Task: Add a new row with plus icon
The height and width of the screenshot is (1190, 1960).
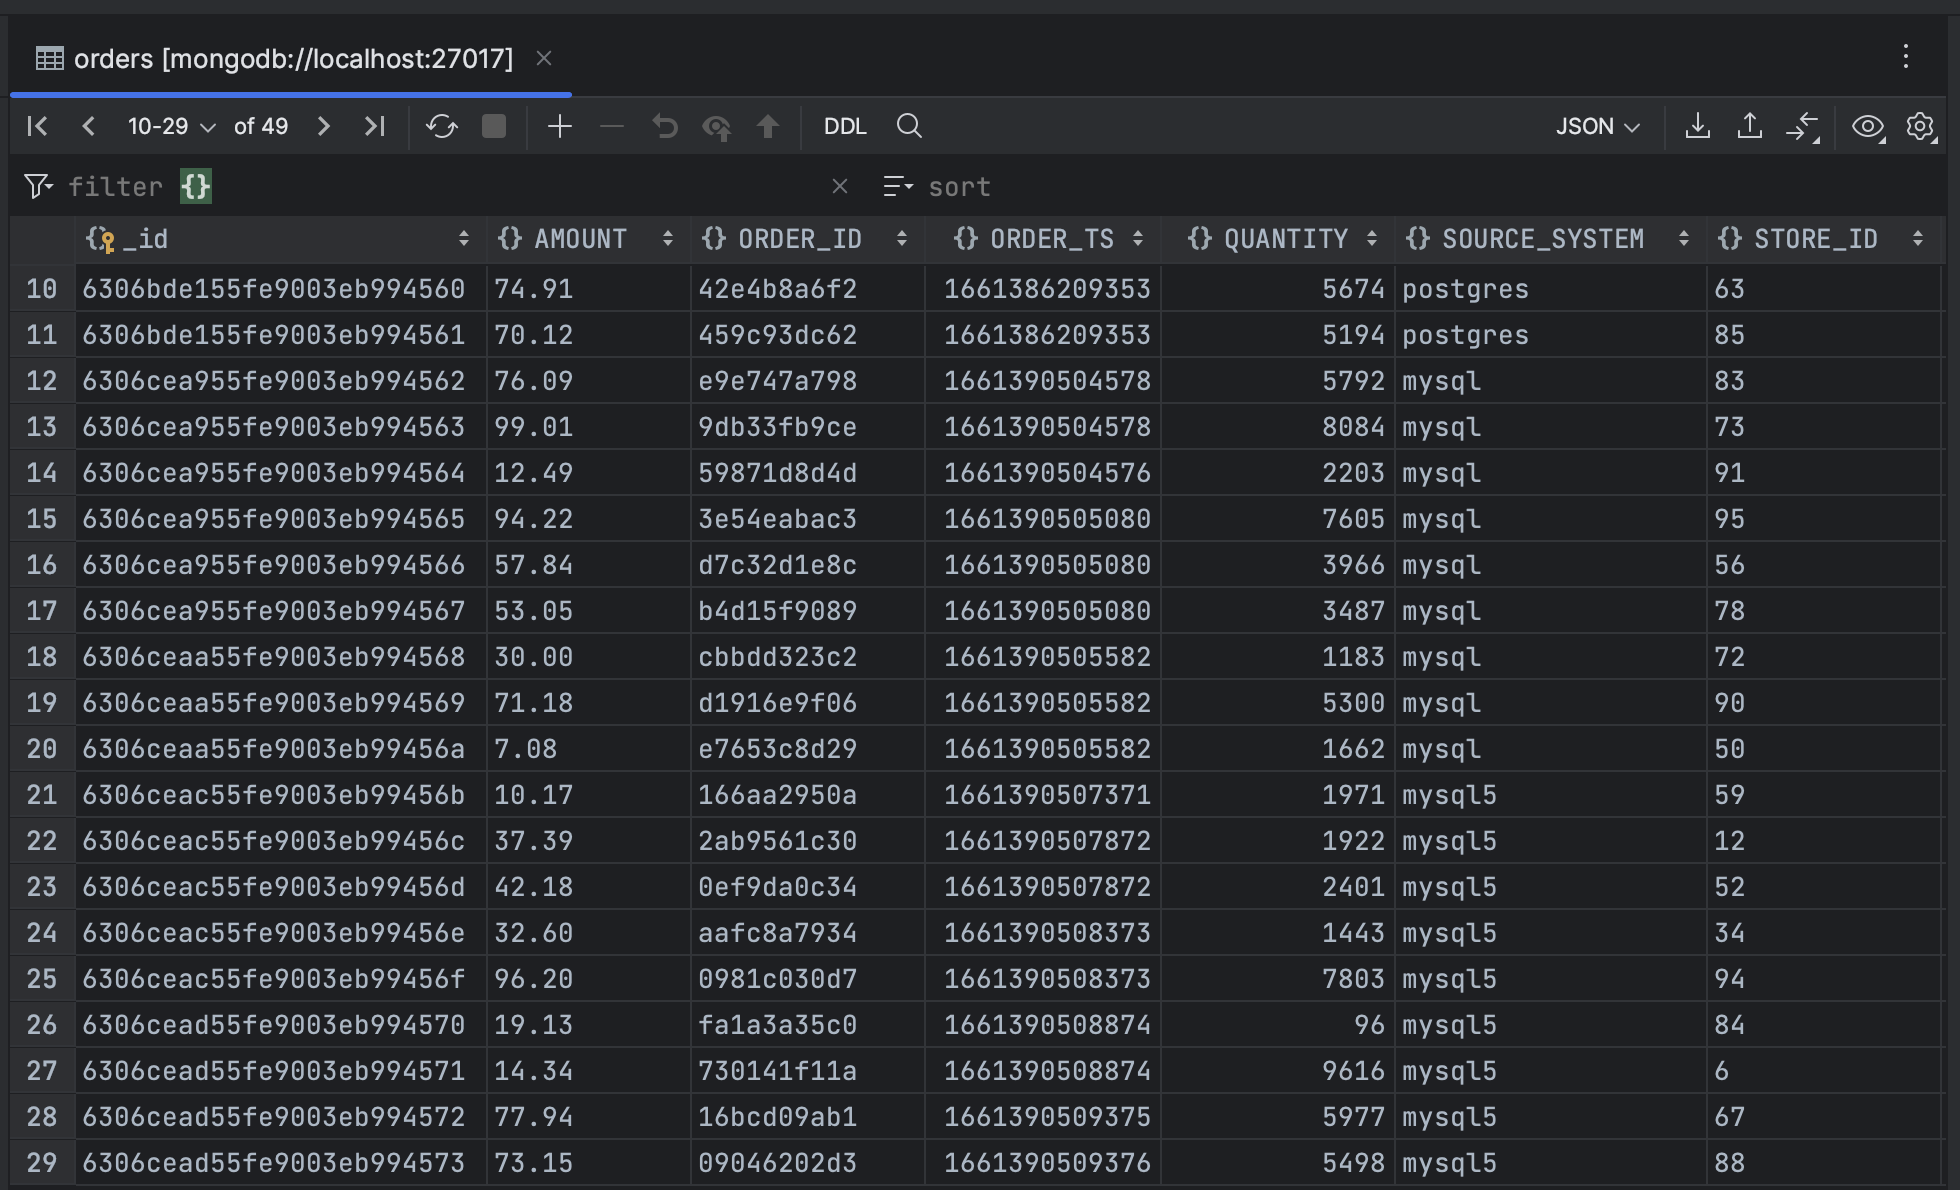Action: tap(560, 126)
